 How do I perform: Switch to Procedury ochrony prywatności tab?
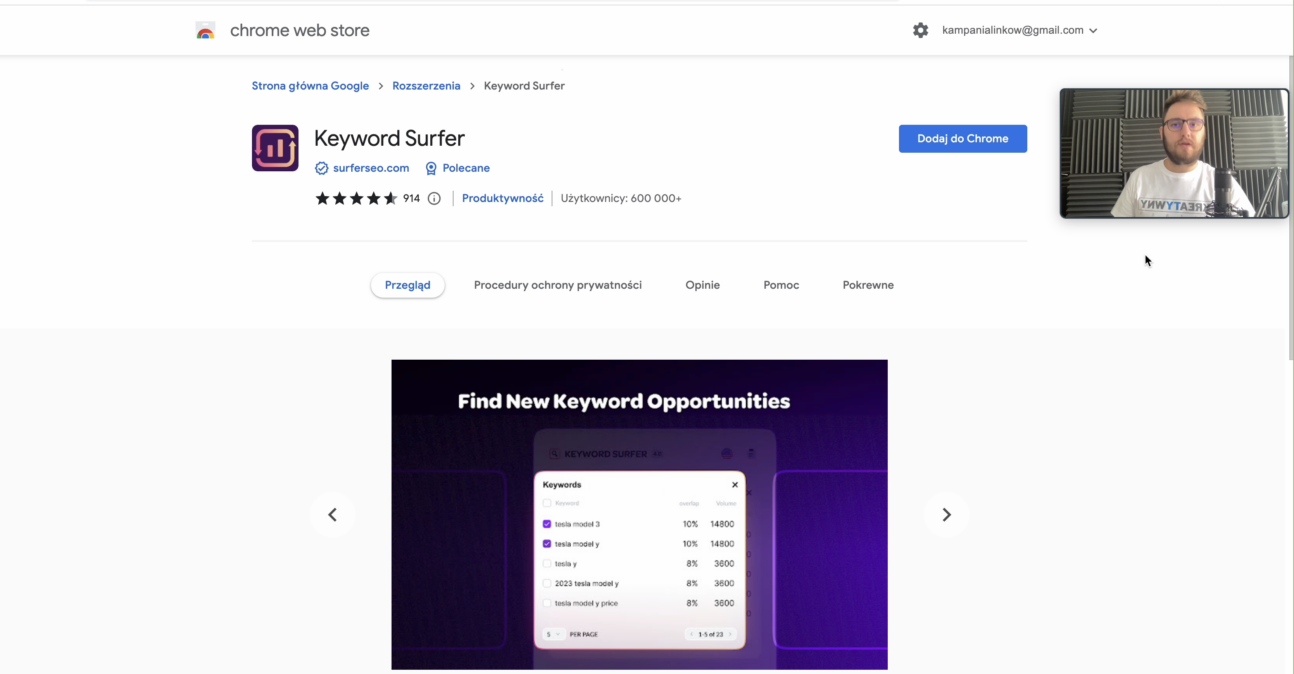tap(558, 285)
